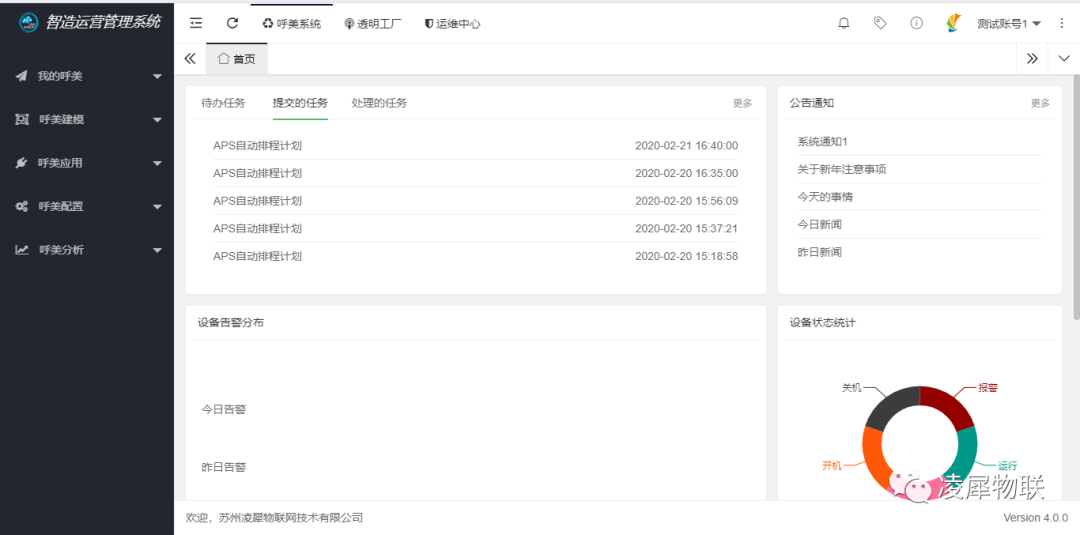Open the tab options dropdown chevron

click(x=1063, y=59)
